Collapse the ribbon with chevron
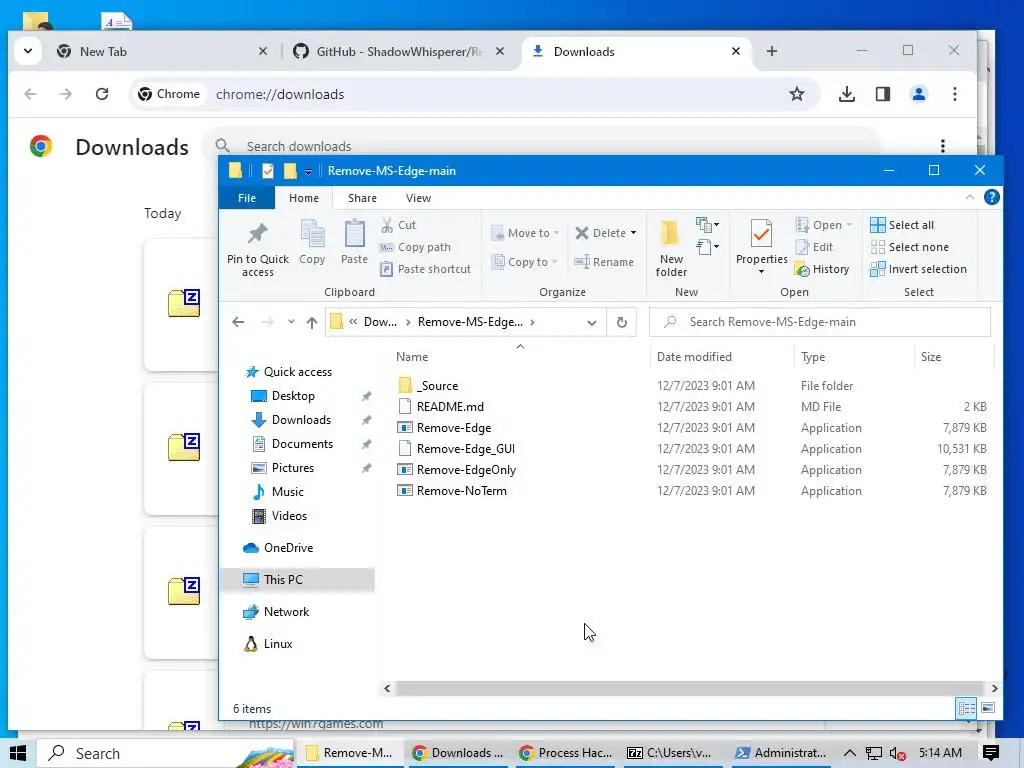The width and height of the screenshot is (1024, 768). pyautogui.click(x=970, y=197)
